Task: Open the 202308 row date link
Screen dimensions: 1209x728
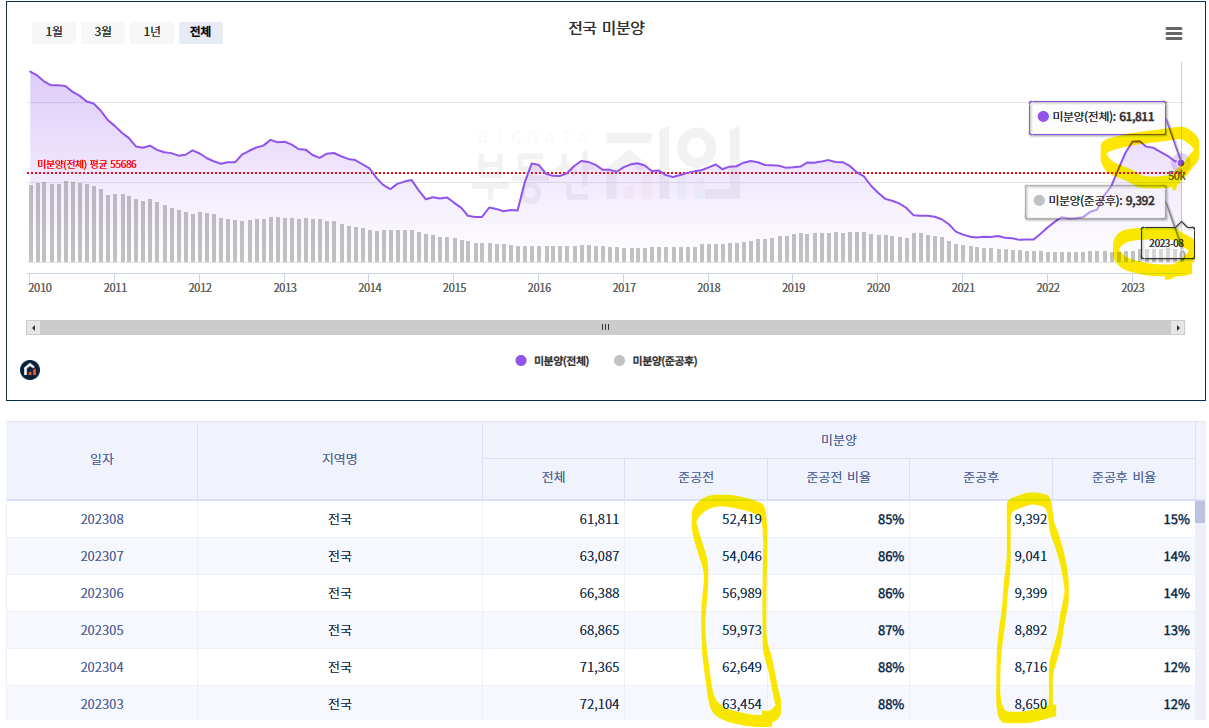Action: point(102,519)
